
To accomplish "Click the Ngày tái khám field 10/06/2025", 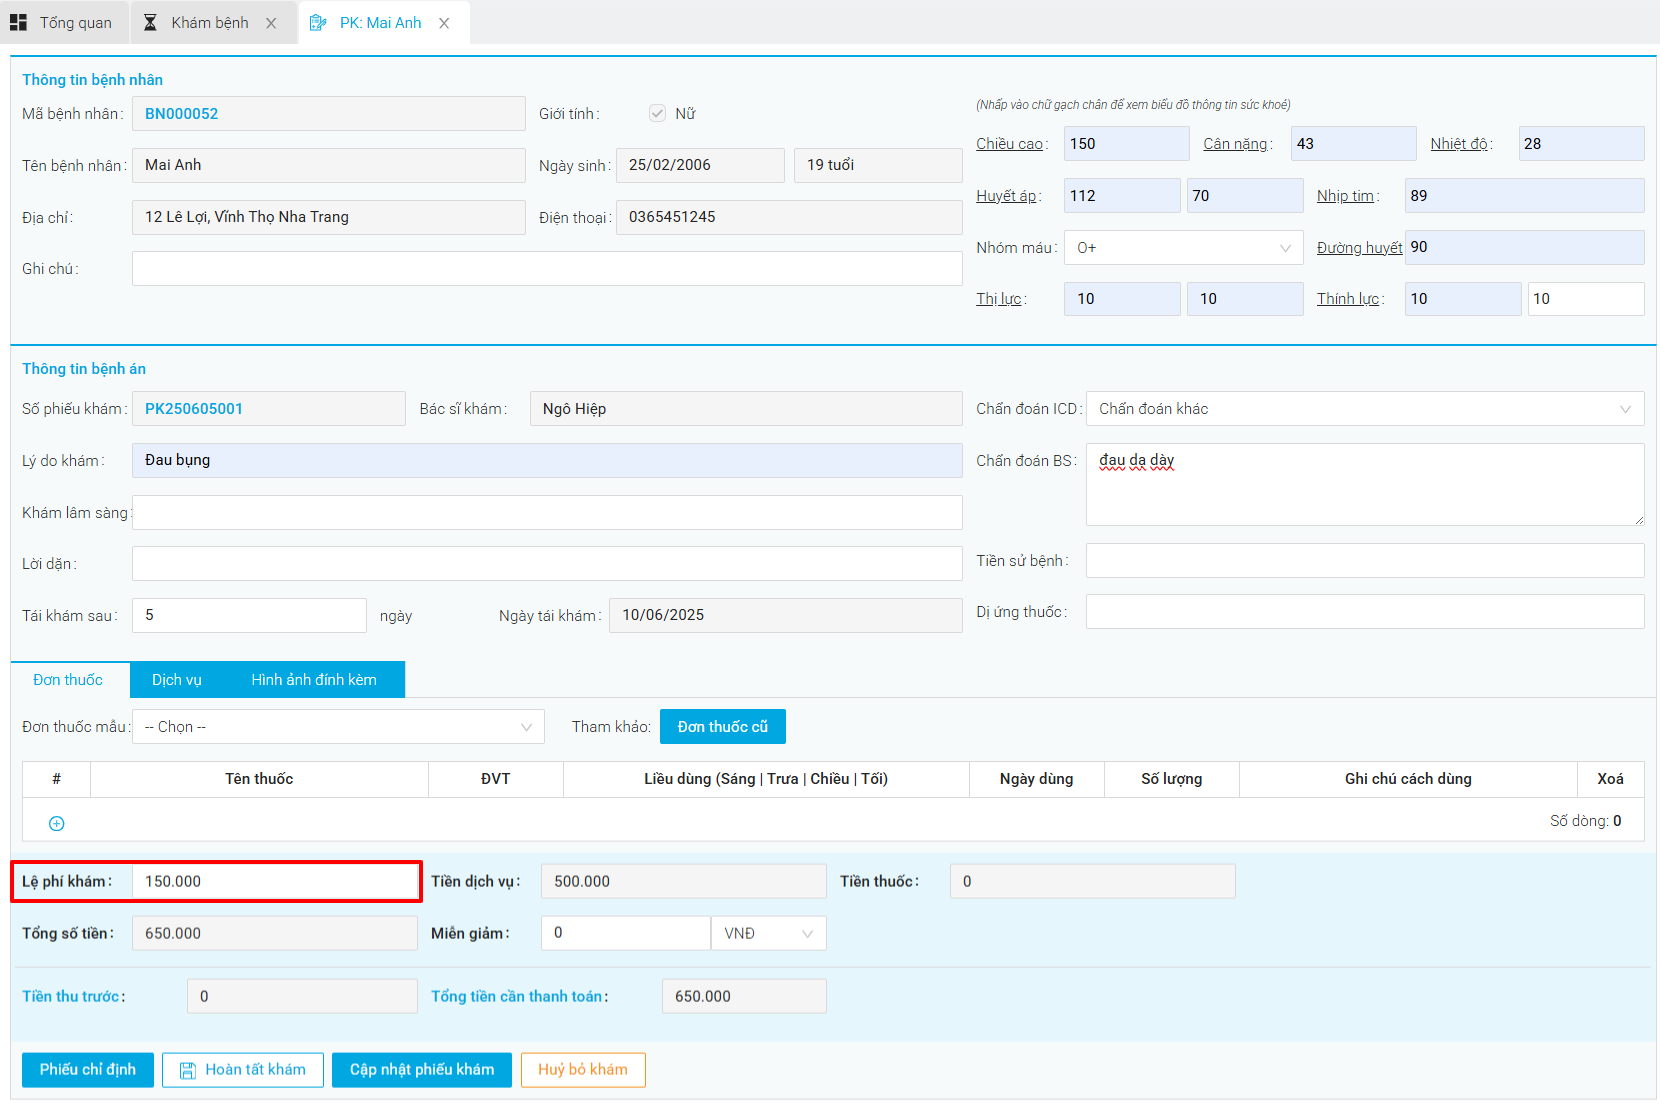I will click(786, 616).
